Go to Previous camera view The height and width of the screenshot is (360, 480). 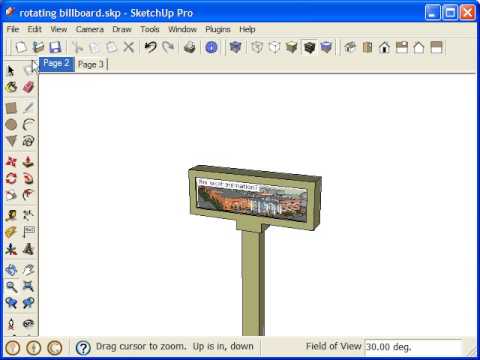pos(11,303)
